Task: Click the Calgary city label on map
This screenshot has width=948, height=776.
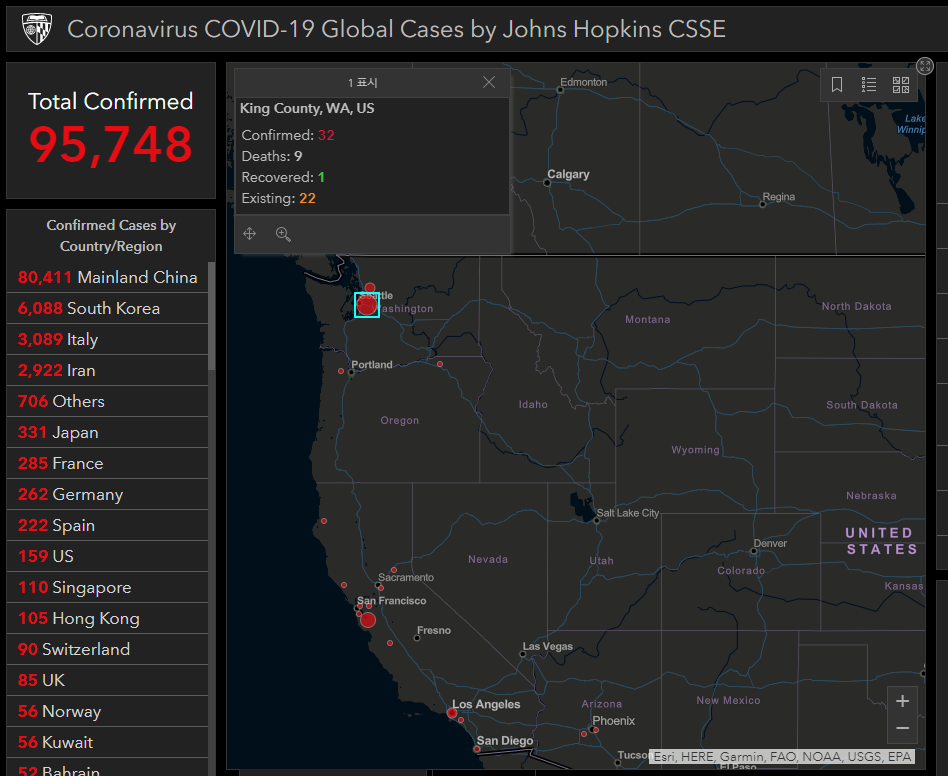Action: point(568,174)
